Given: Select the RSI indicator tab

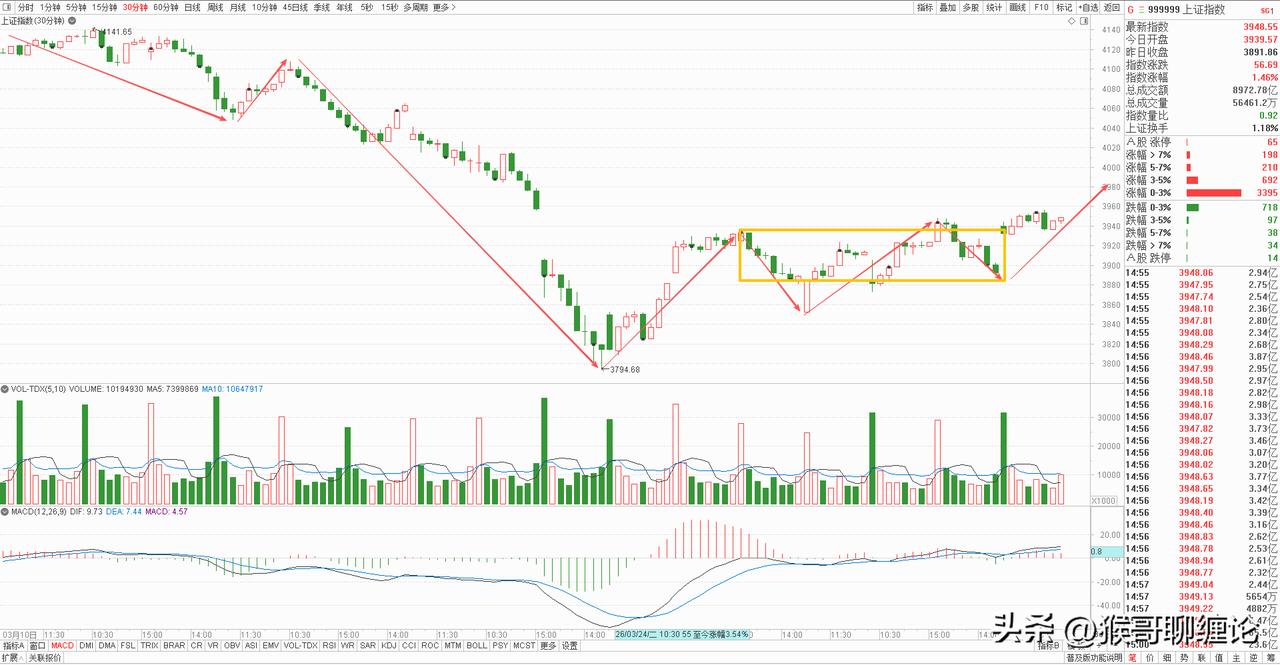Looking at the screenshot, I should [x=329, y=645].
